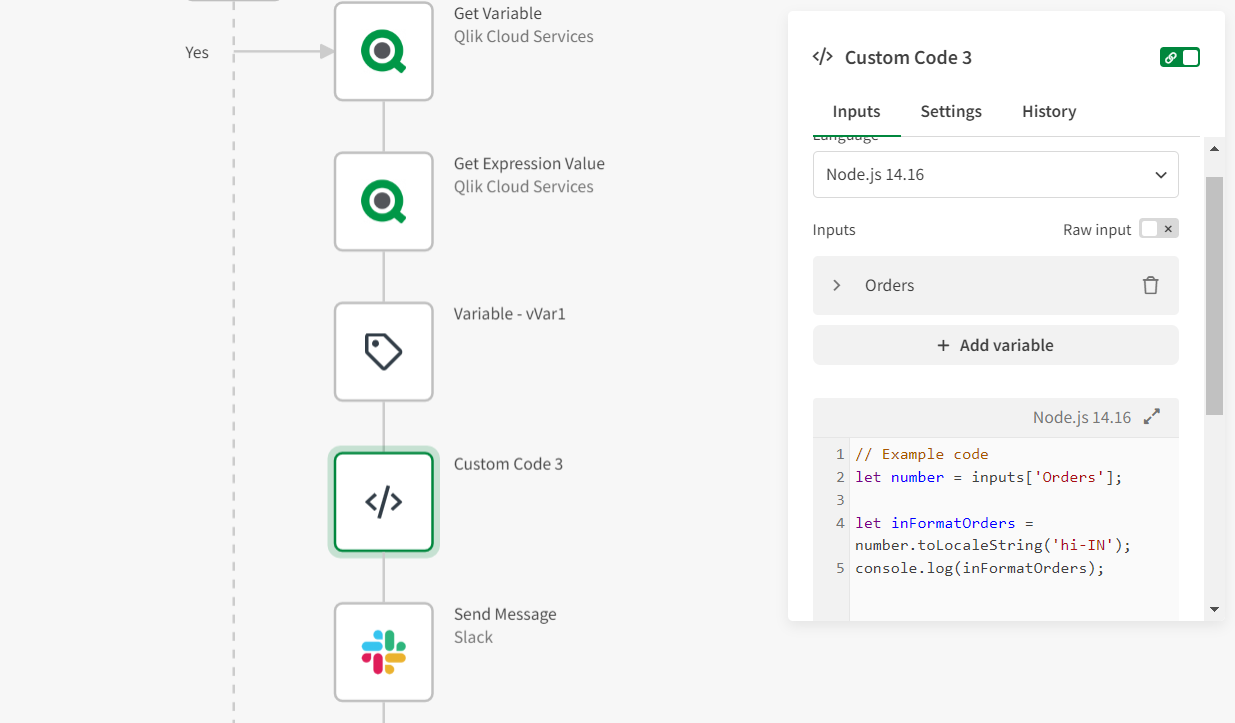The image size is (1235, 723).
Task: Click inside the code editor on line 5
Action: [980, 568]
